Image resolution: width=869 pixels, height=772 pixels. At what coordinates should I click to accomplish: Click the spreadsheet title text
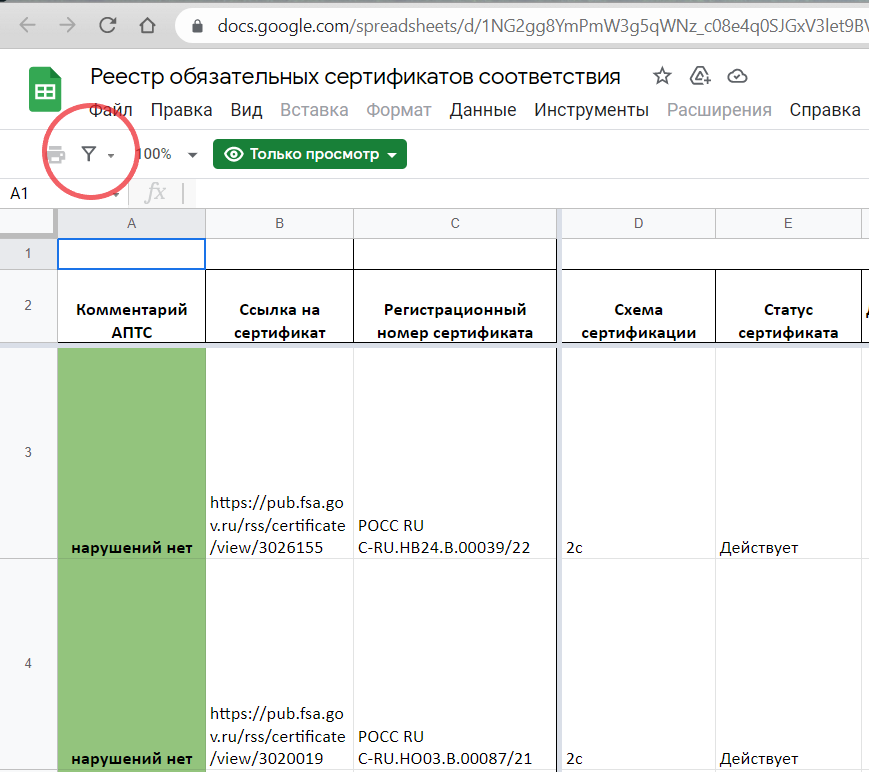coord(355,76)
